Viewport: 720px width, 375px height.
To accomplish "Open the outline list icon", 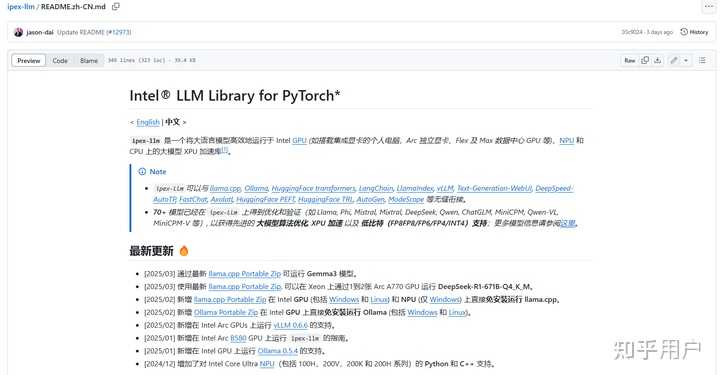I will coord(702,60).
